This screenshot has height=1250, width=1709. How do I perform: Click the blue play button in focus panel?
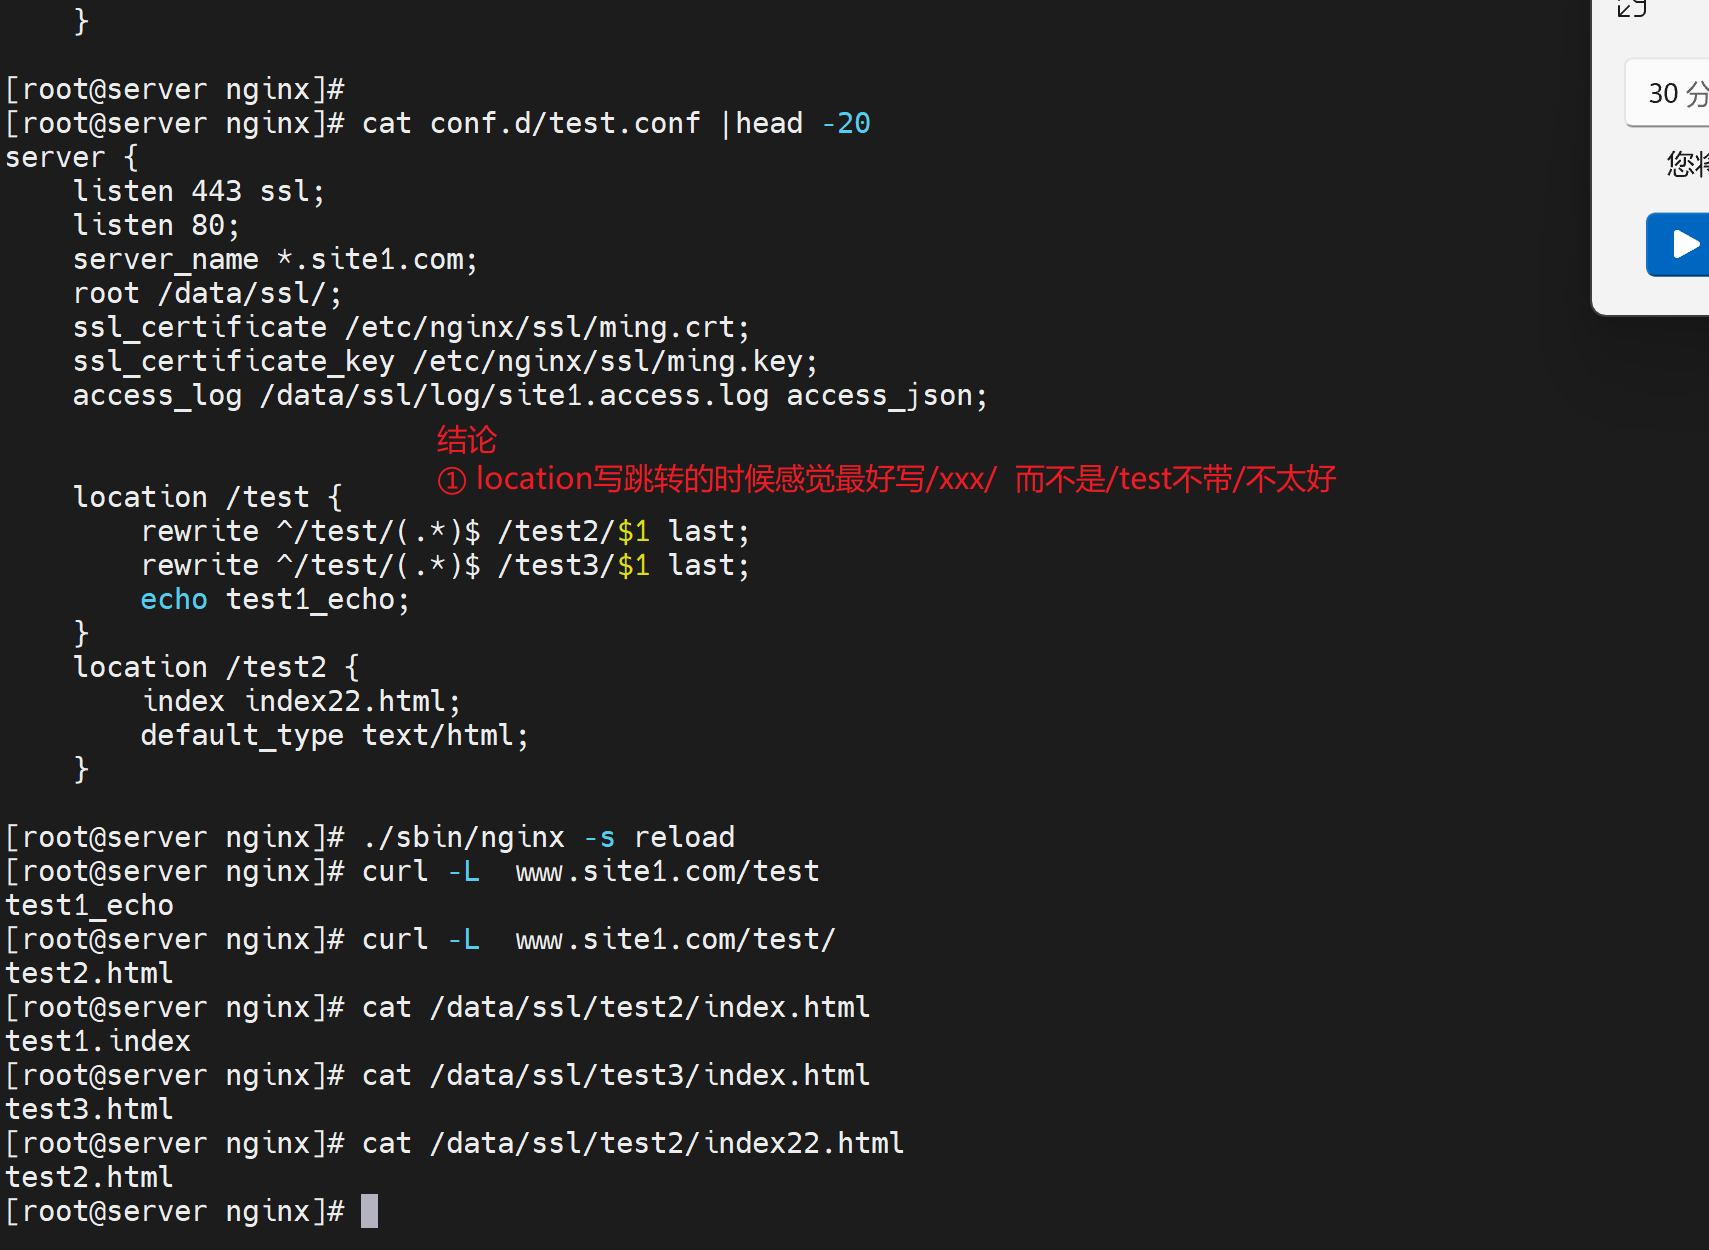coord(1682,244)
